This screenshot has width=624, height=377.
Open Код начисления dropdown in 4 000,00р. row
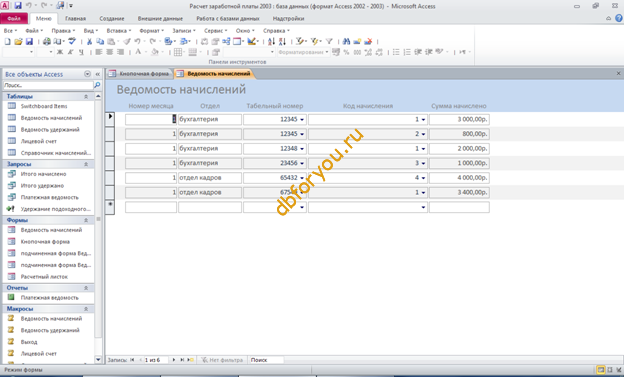423,178
